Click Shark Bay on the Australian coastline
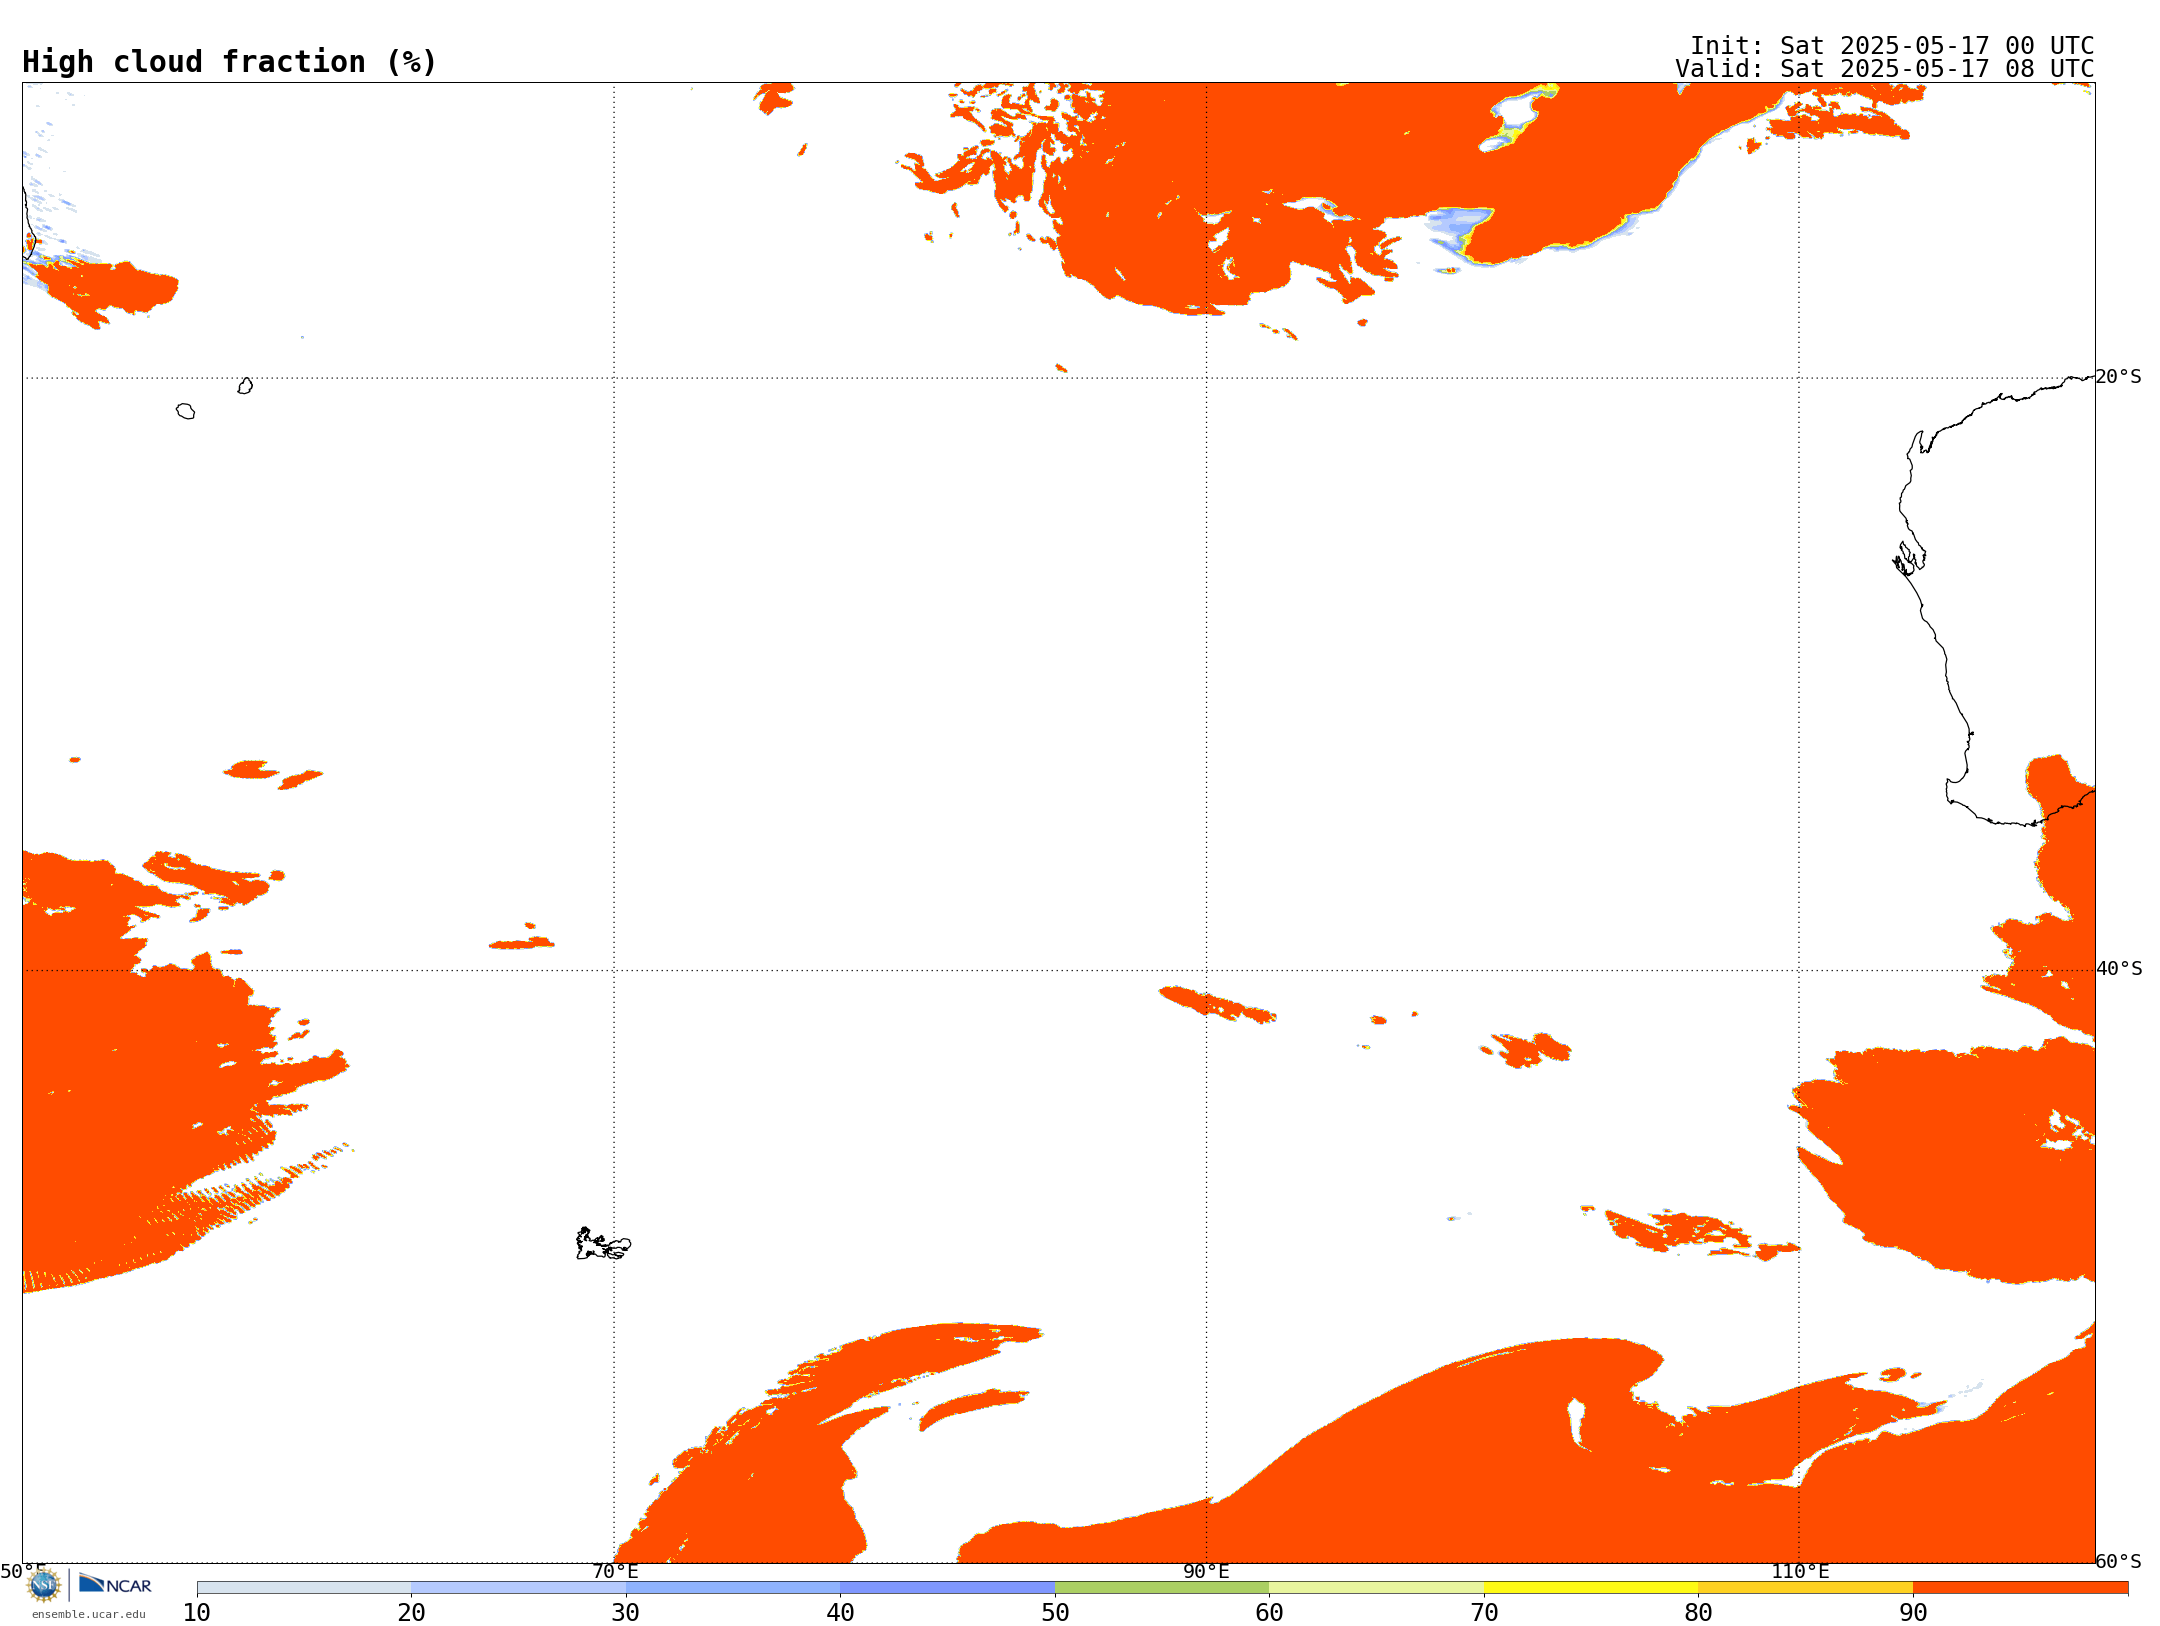 pyautogui.click(x=1910, y=559)
